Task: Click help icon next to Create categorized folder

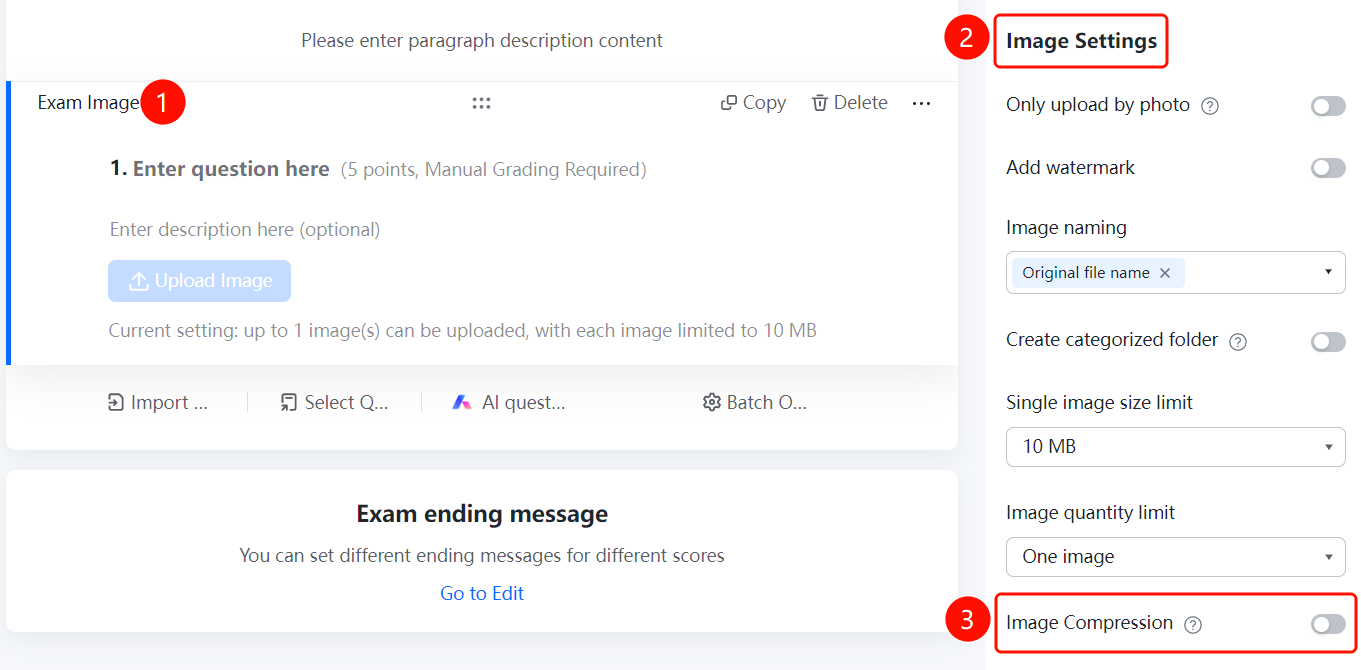Action: pyautogui.click(x=1238, y=341)
